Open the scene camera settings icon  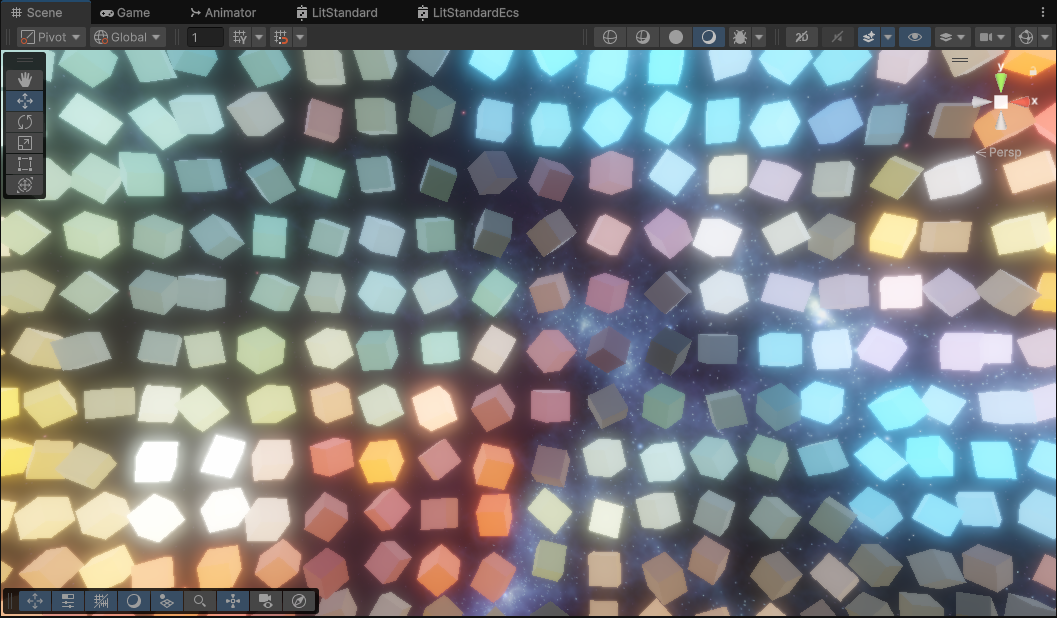(988, 37)
